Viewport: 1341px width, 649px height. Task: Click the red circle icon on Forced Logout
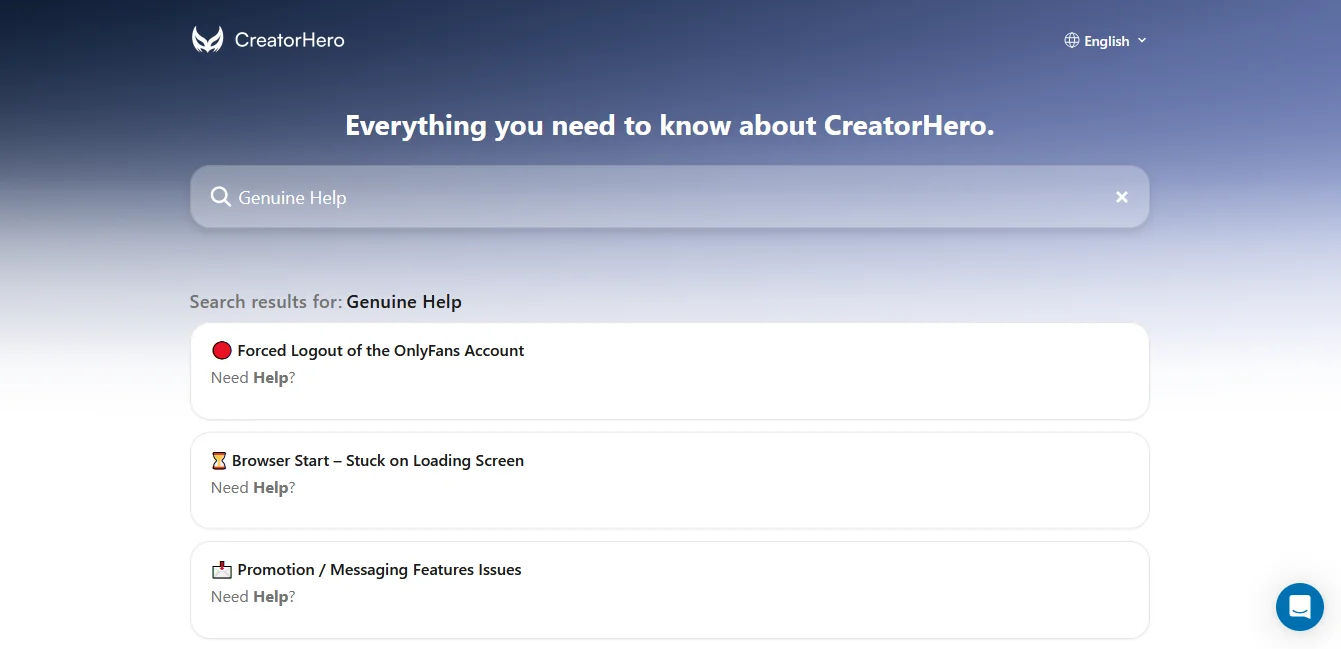222,350
